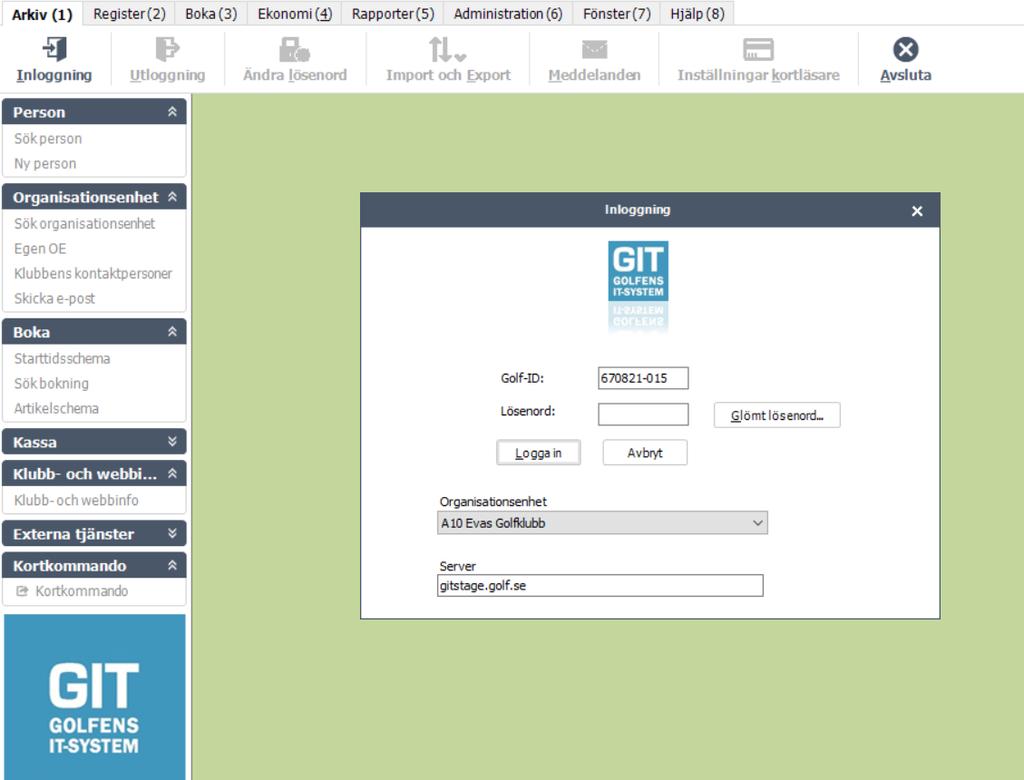Click the Inloggning dialog title bar
This screenshot has height=780, width=1024.
point(637,210)
